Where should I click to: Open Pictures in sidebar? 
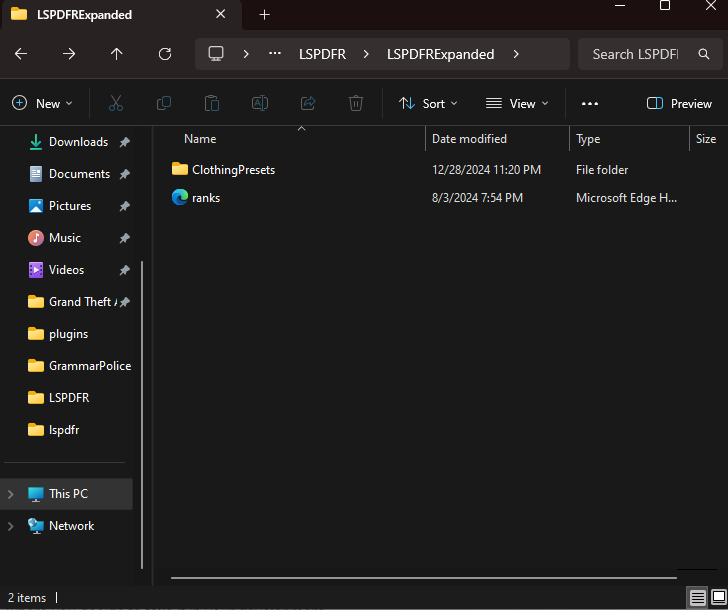tap(70, 206)
